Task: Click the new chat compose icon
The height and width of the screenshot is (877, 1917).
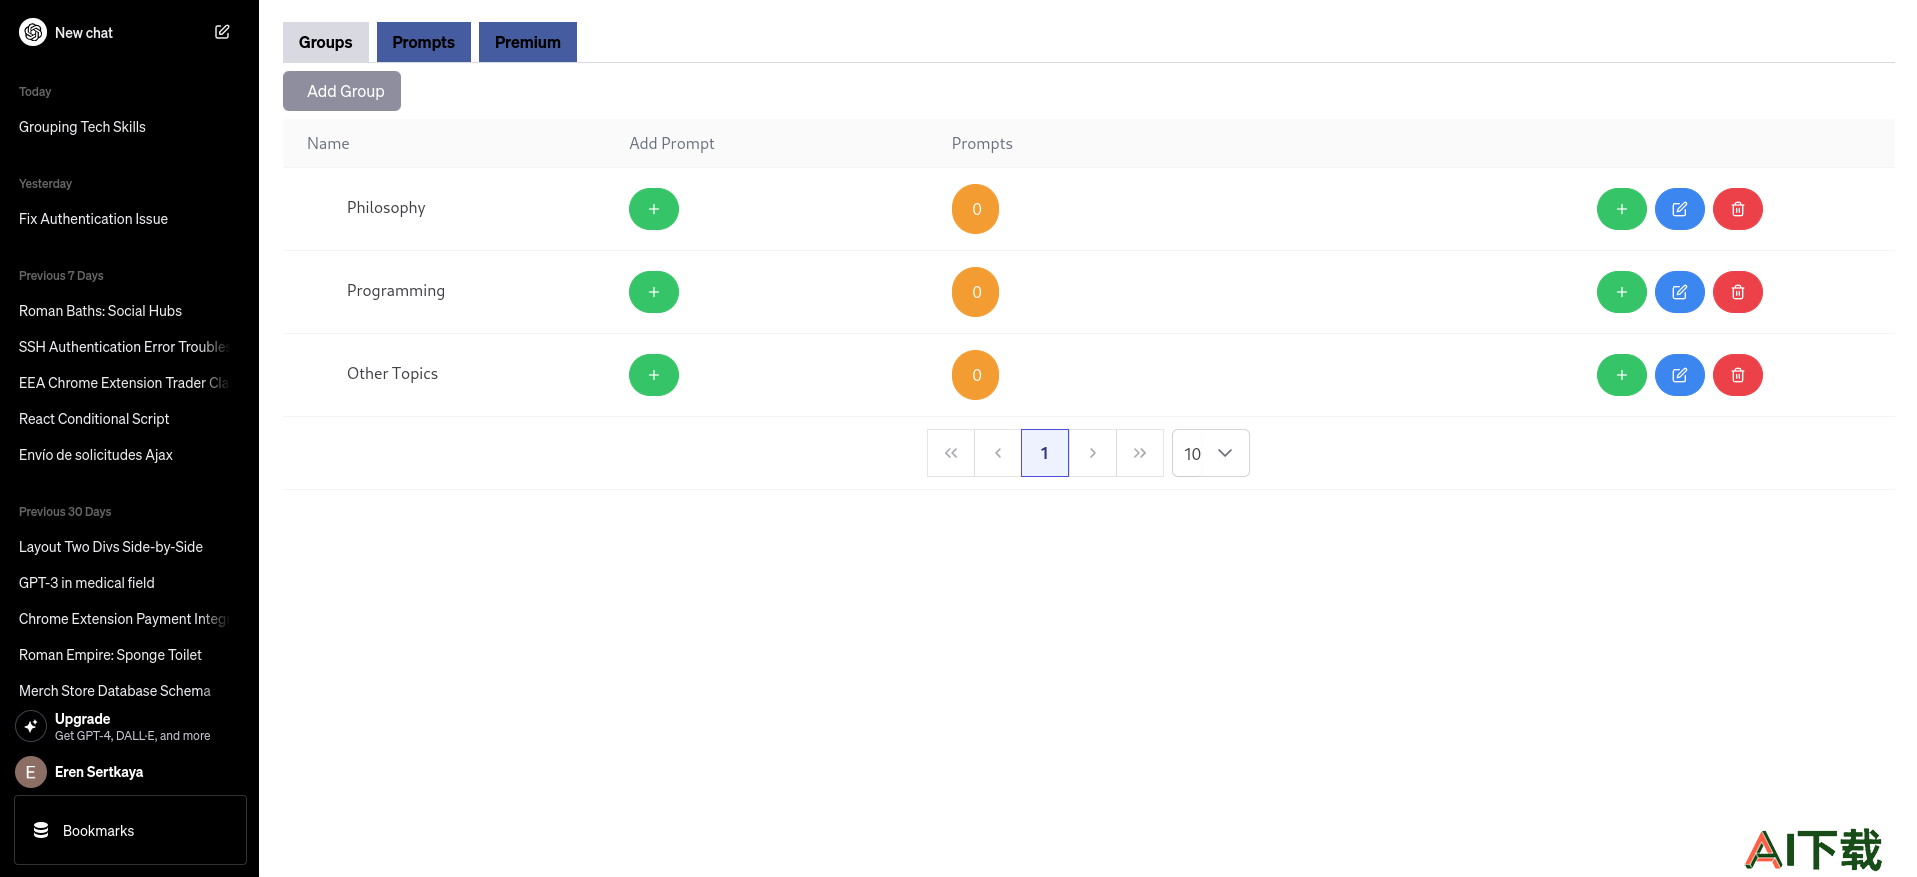Action: [x=222, y=32]
